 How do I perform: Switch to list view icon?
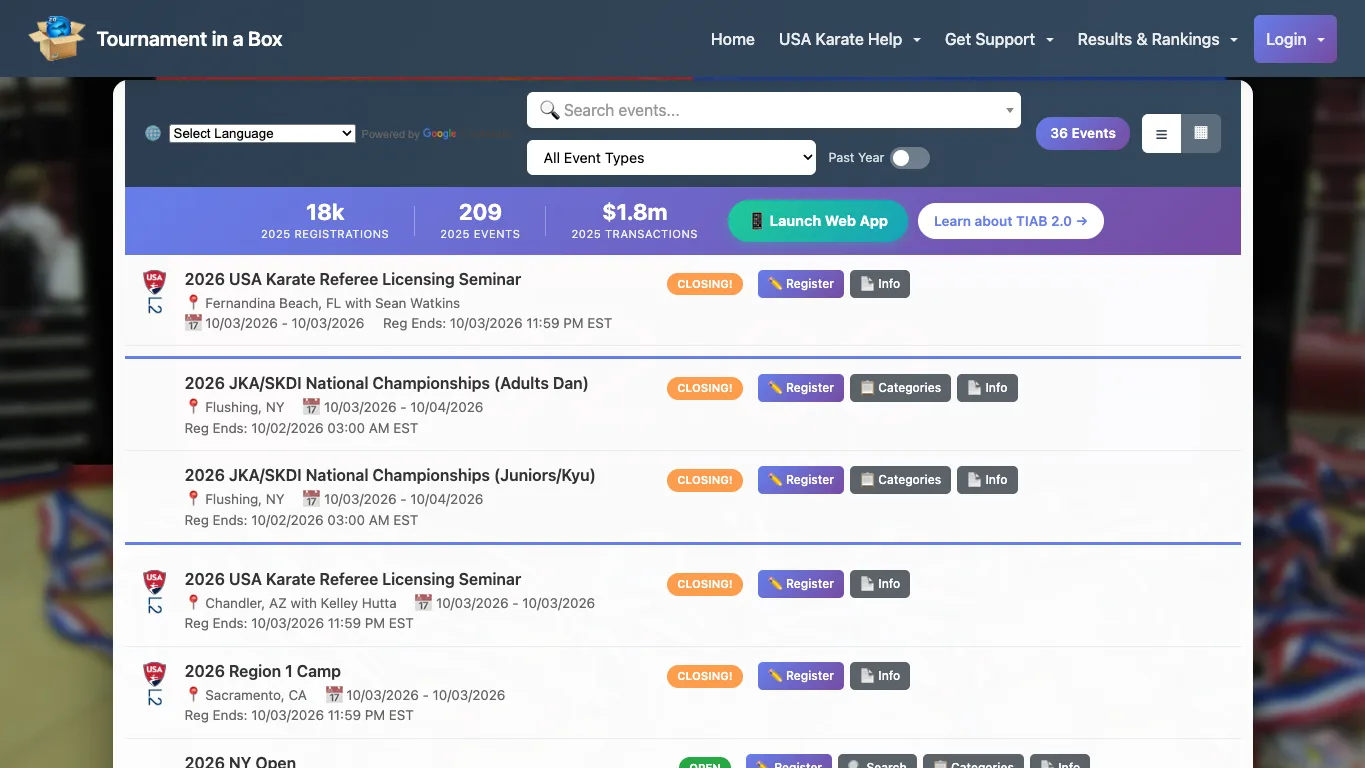click(1161, 133)
